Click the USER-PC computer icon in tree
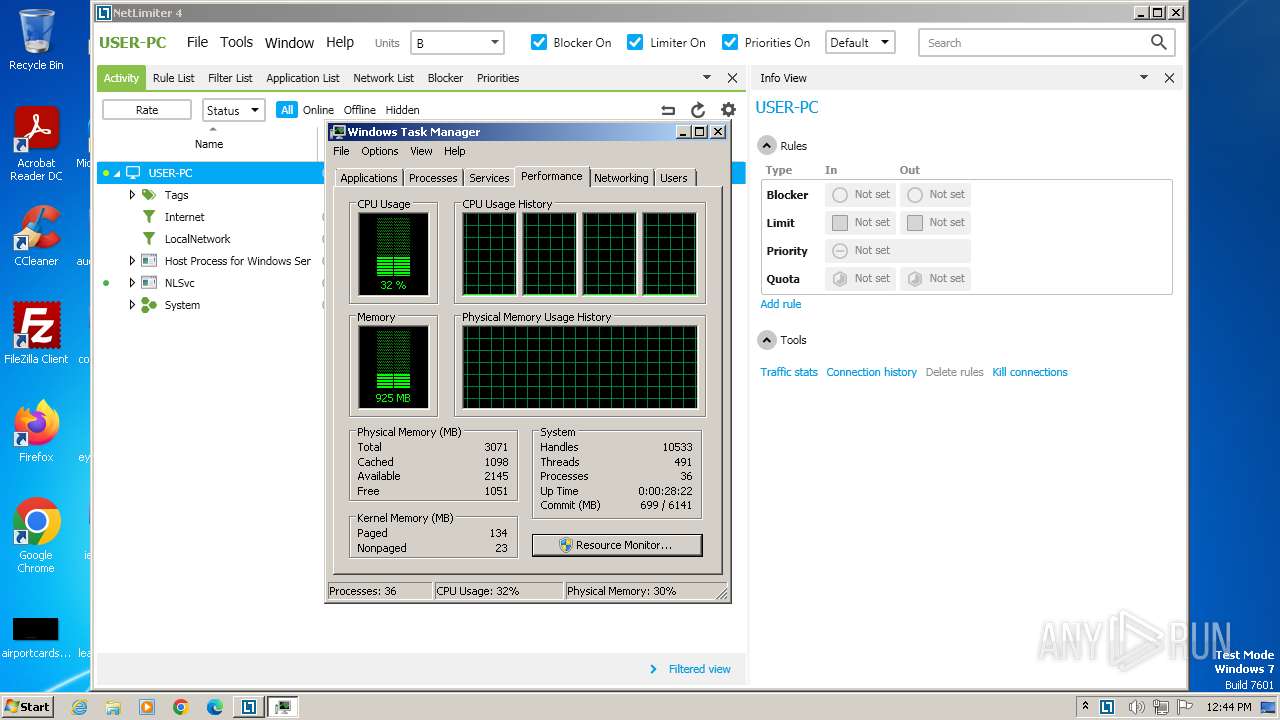This screenshot has height=720, width=1280. click(x=133, y=173)
